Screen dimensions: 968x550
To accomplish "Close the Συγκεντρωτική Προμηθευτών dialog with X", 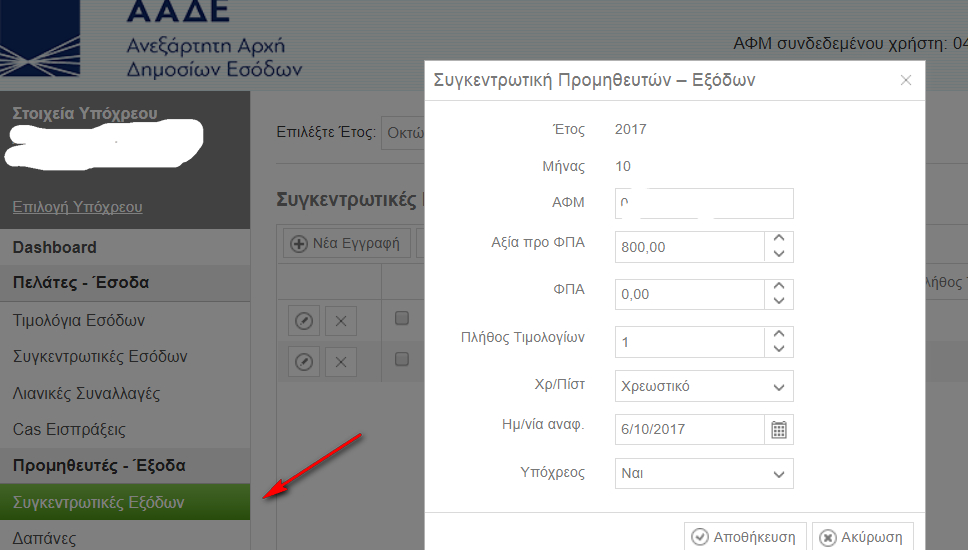I will click(x=906, y=81).
